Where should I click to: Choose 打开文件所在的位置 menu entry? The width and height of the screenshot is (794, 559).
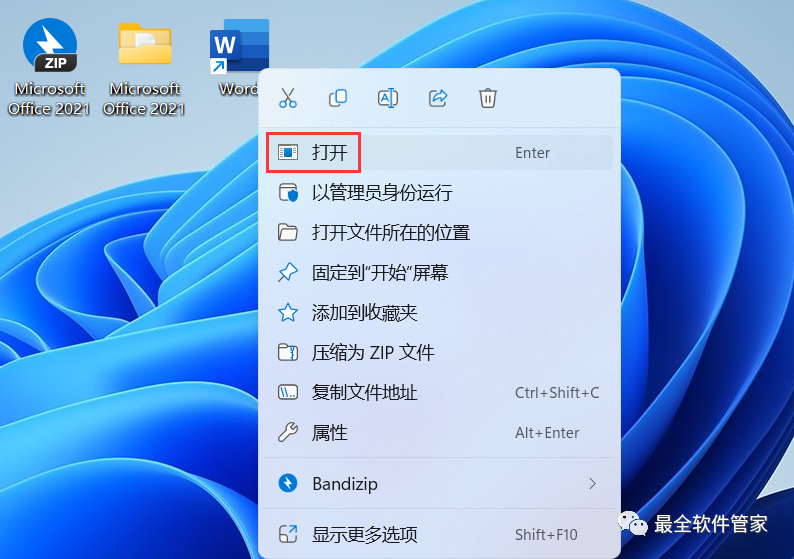pos(439,232)
